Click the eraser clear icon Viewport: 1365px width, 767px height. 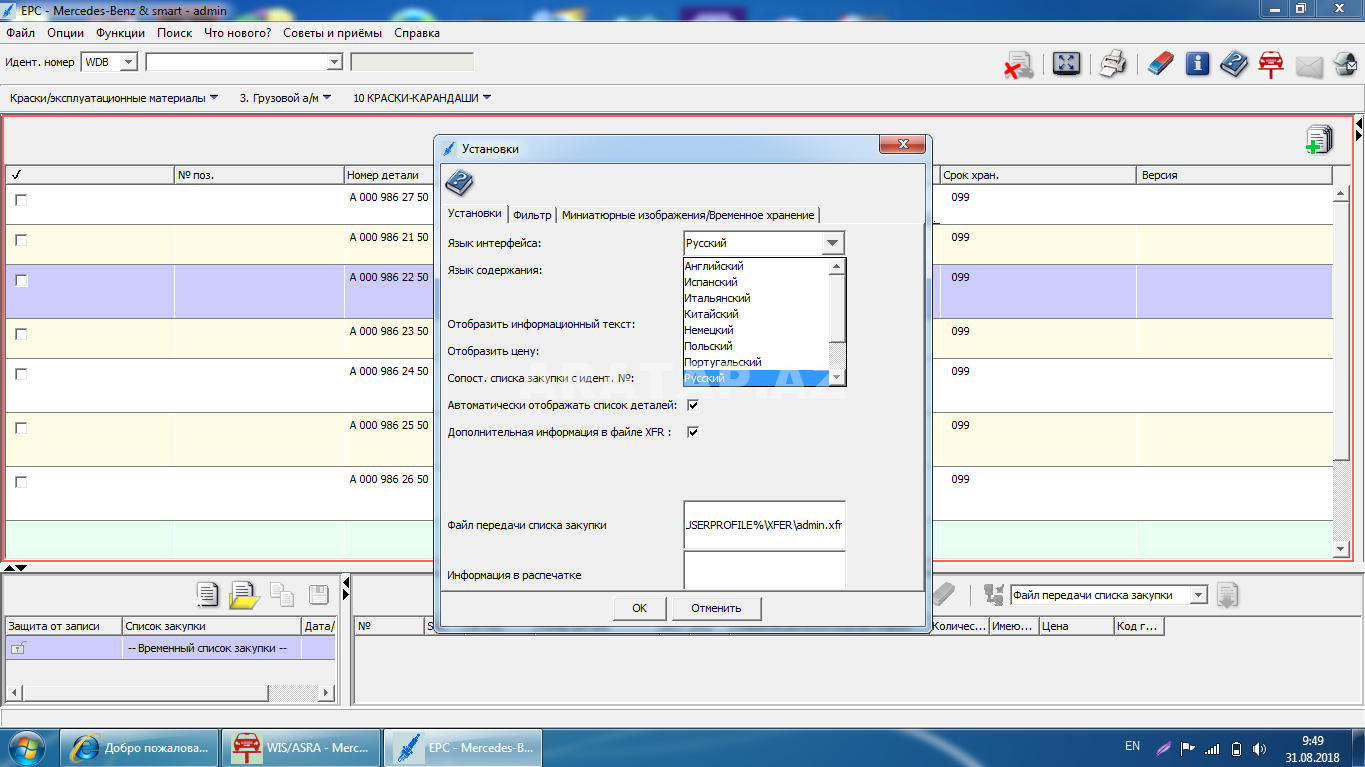pos(1159,65)
